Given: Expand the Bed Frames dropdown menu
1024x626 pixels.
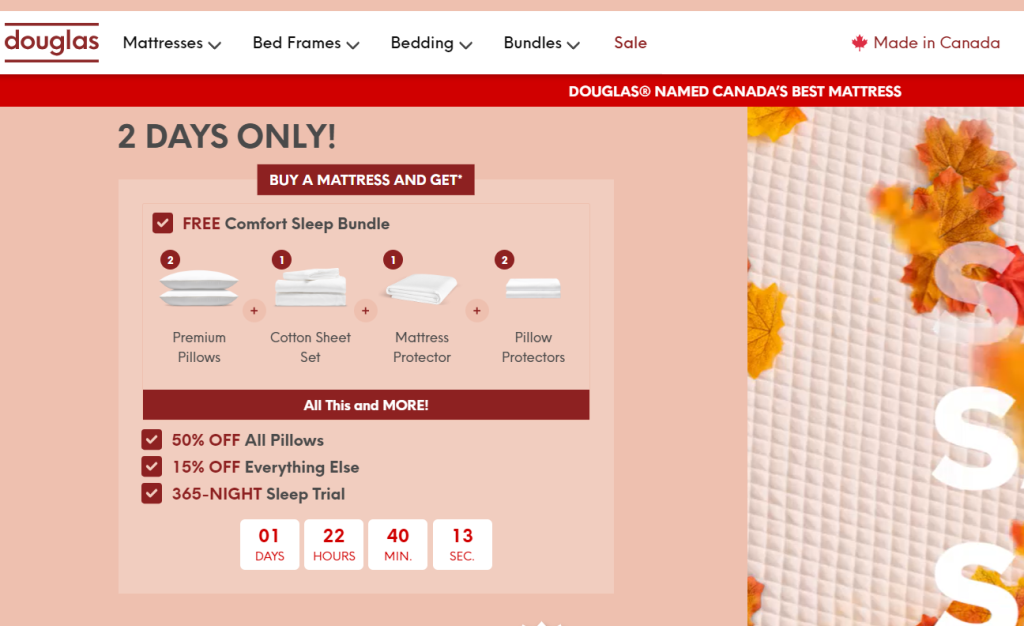Looking at the screenshot, I should [306, 43].
